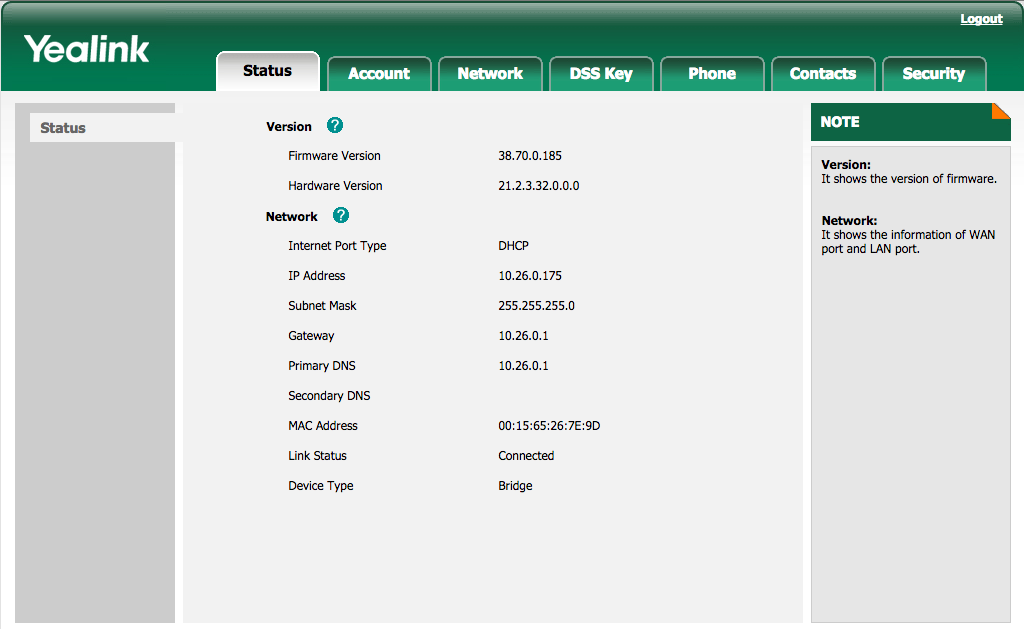
Task: Click the MAC address value 00:15:65:26:7E:9D
Action: point(549,426)
